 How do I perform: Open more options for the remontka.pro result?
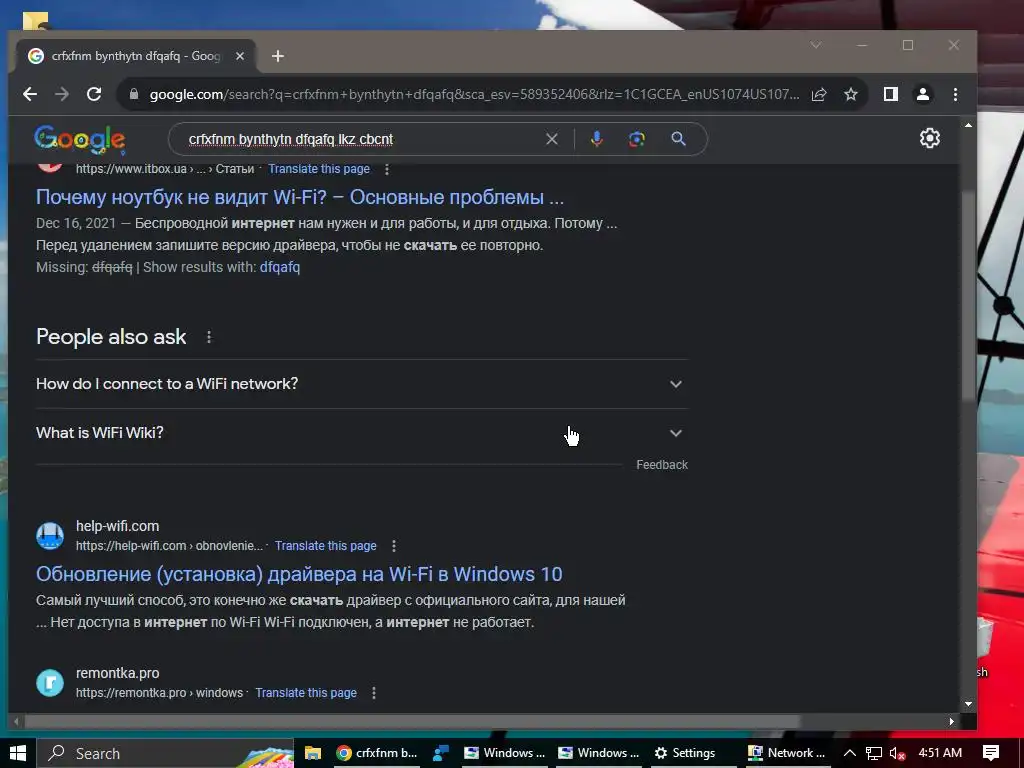[x=374, y=693]
